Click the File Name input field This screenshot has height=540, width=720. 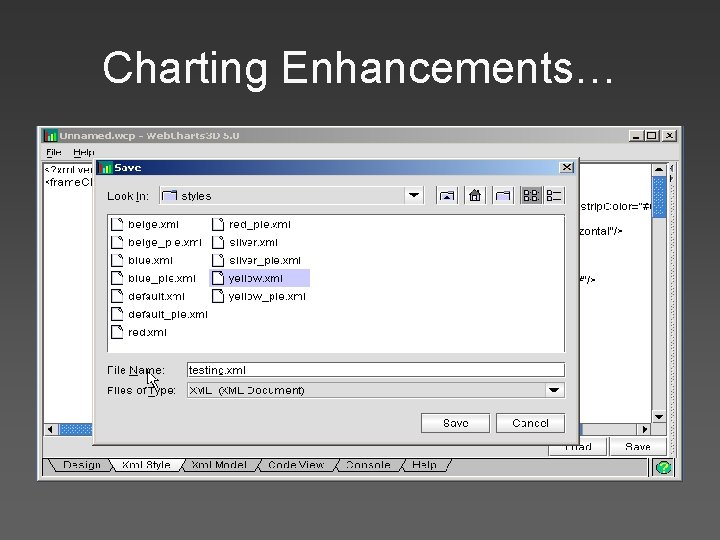pyautogui.click(x=376, y=370)
